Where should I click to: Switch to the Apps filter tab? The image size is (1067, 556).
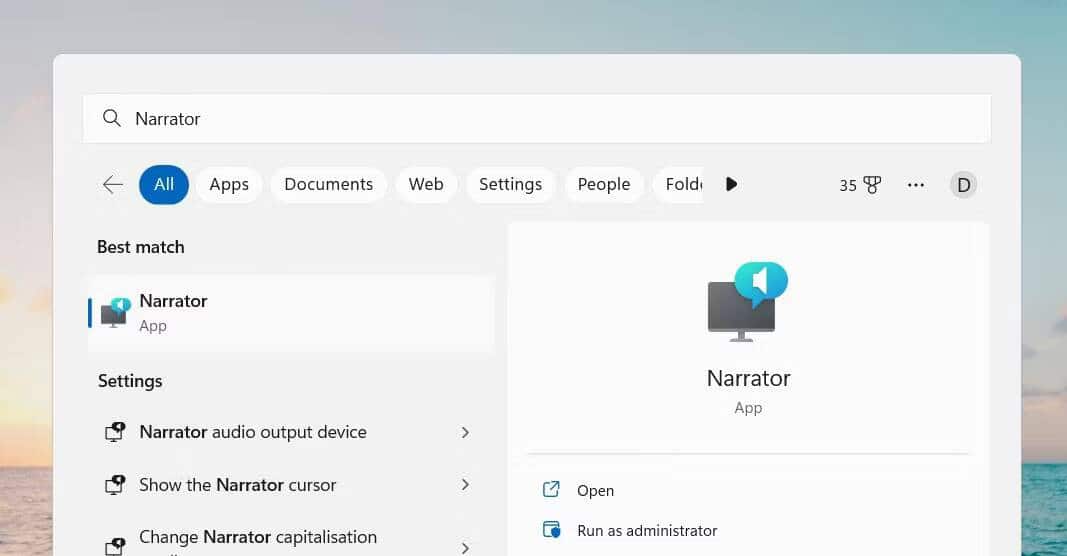click(229, 184)
